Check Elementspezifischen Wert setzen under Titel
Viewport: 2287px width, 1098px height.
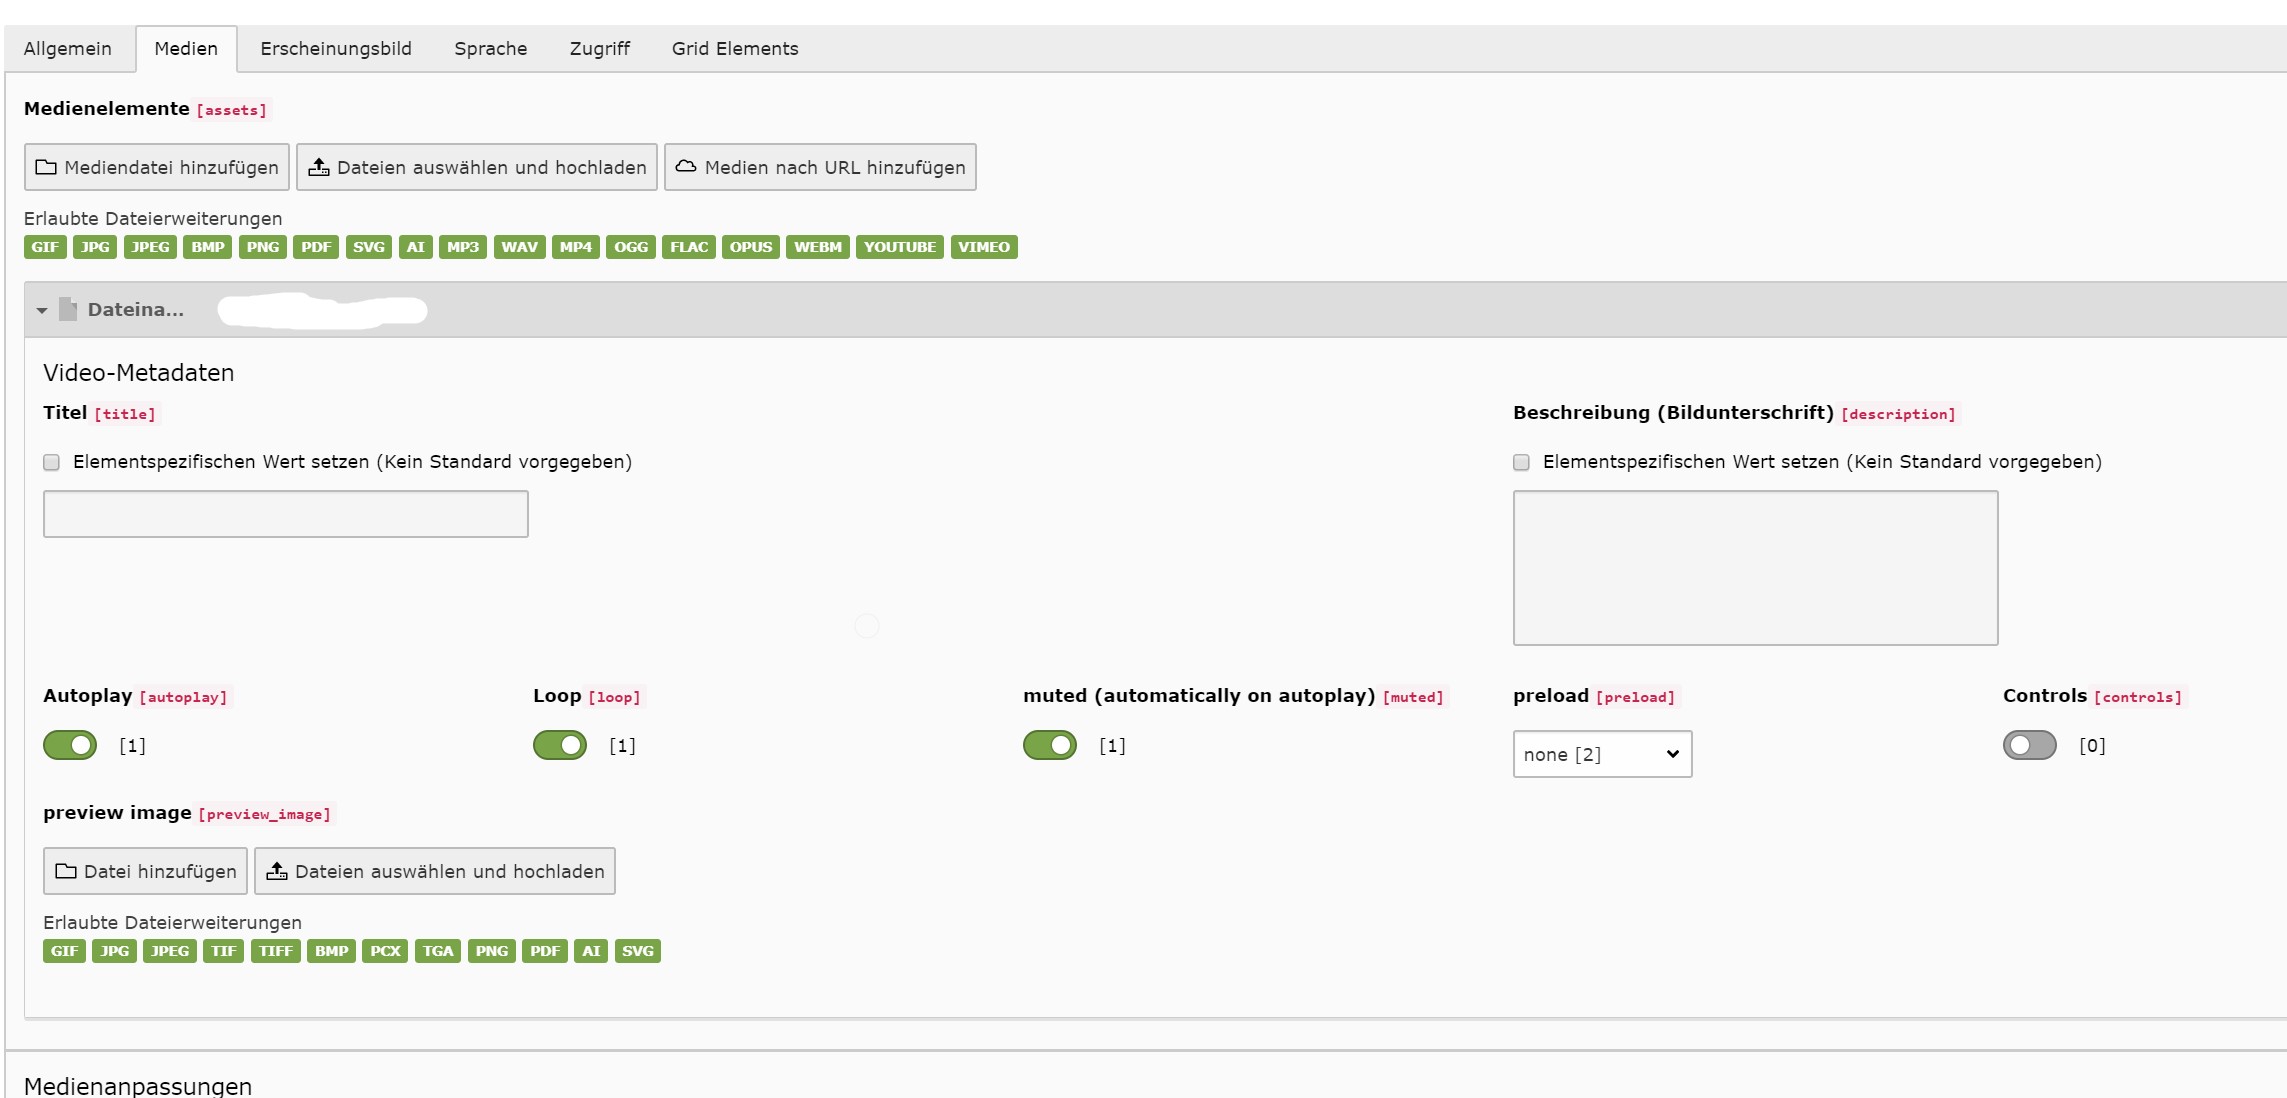(52, 462)
